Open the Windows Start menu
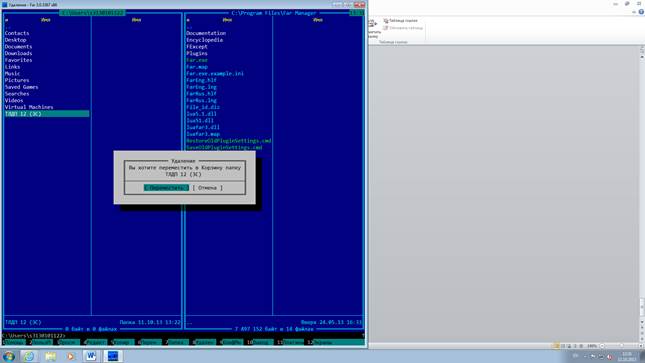Screen dimensions: 645x363 (9, 356)
